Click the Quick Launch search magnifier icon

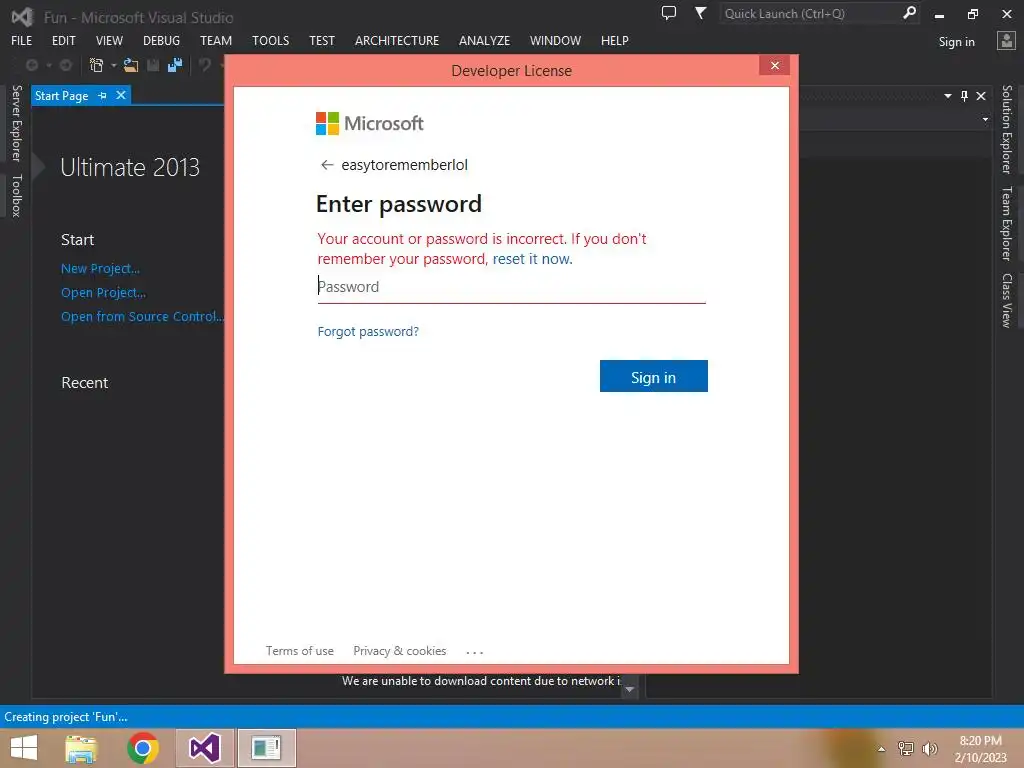pyautogui.click(x=909, y=13)
